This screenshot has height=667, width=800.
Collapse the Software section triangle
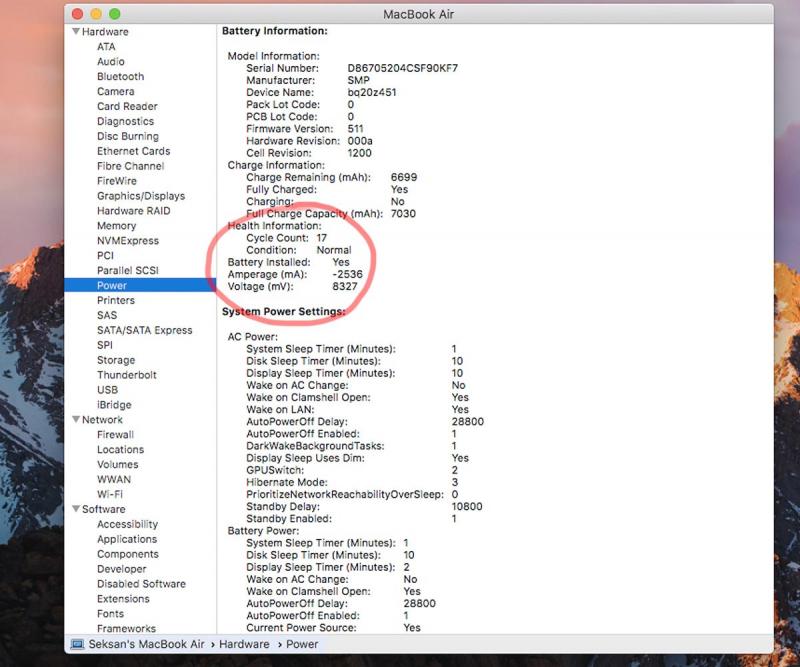coord(76,509)
